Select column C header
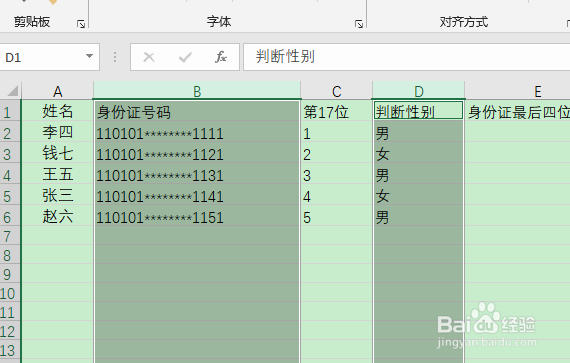This screenshot has width=570, height=363. (337, 91)
